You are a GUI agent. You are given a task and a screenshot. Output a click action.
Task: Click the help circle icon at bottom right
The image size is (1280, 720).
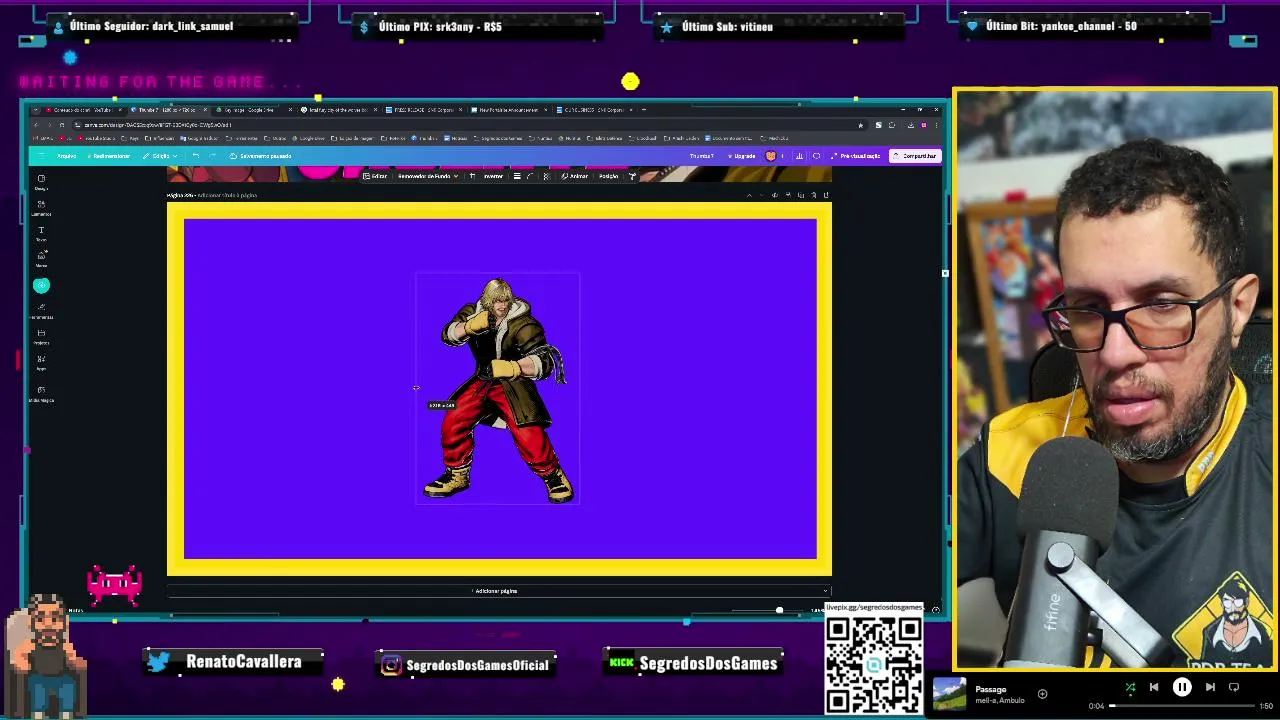pos(935,610)
